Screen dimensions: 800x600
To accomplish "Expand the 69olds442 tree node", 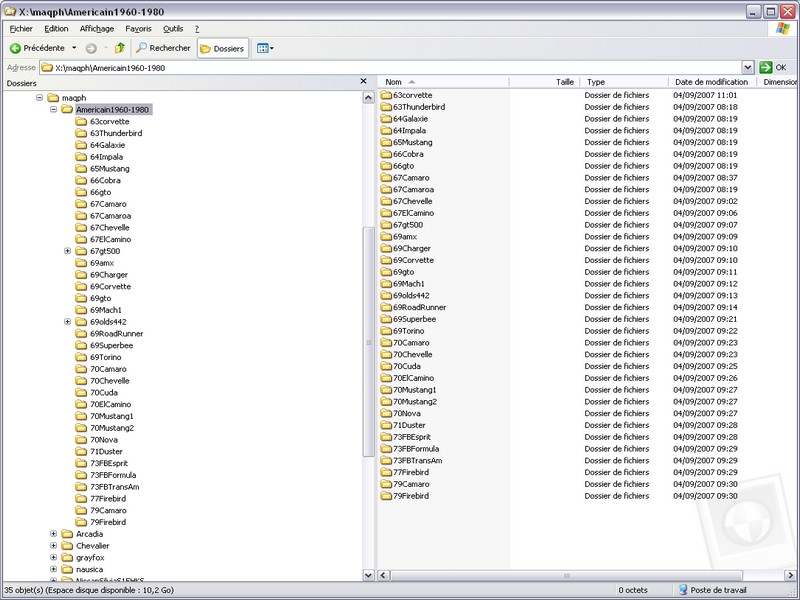I will pos(67,321).
